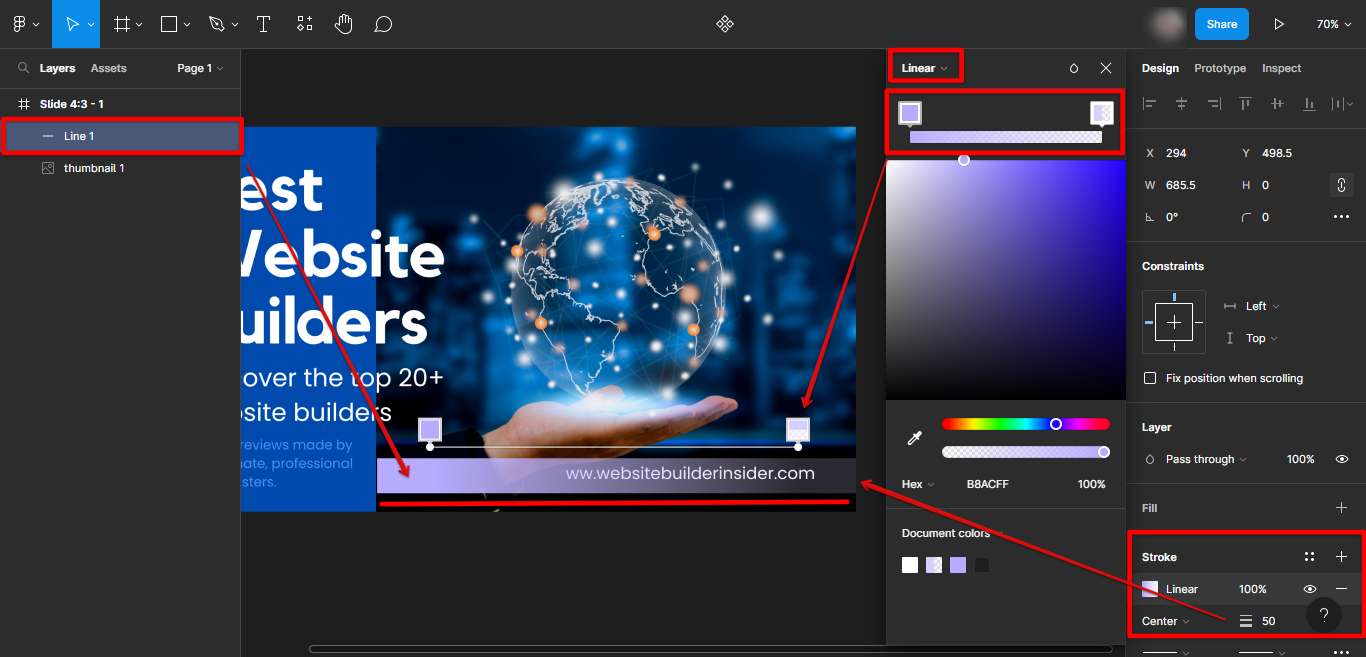Click the blend mode droplet icon

pyautogui.click(x=1074, y=68)
